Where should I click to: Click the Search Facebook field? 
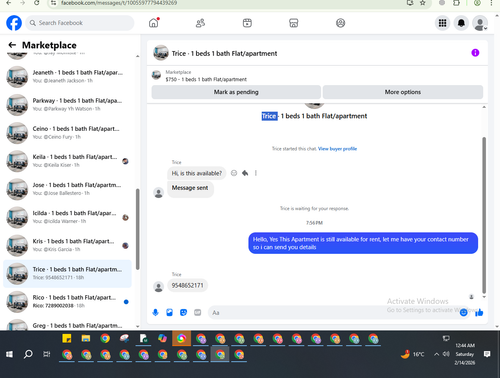[x=80, y=23]
